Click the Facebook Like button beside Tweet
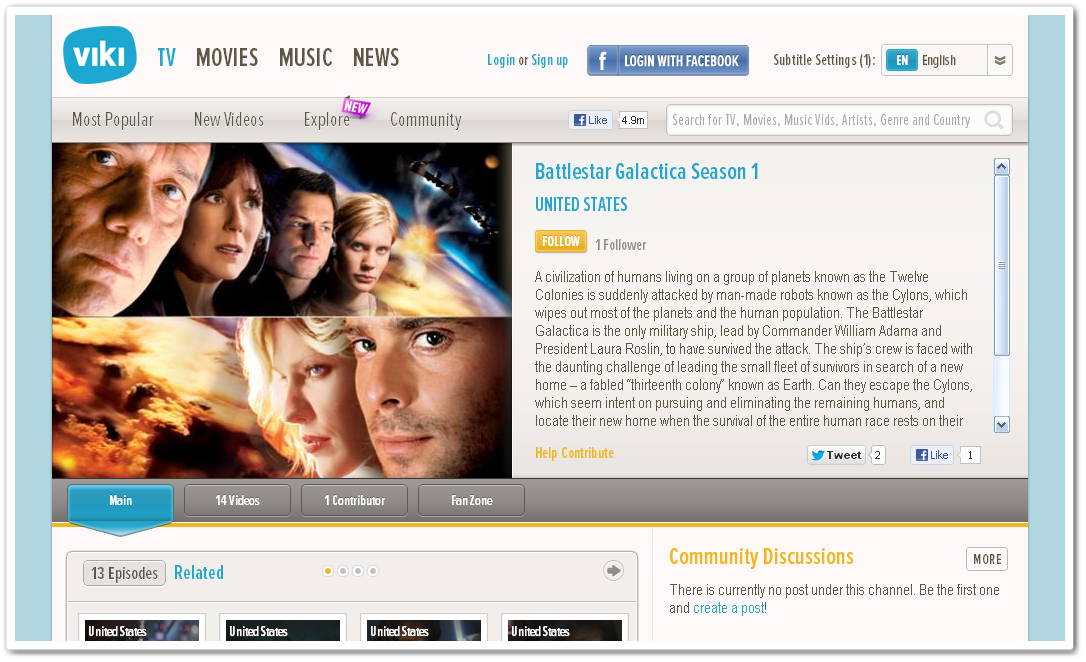Image resolution: width=1086 pixels, height=662 pixels. tap(932, 455)
